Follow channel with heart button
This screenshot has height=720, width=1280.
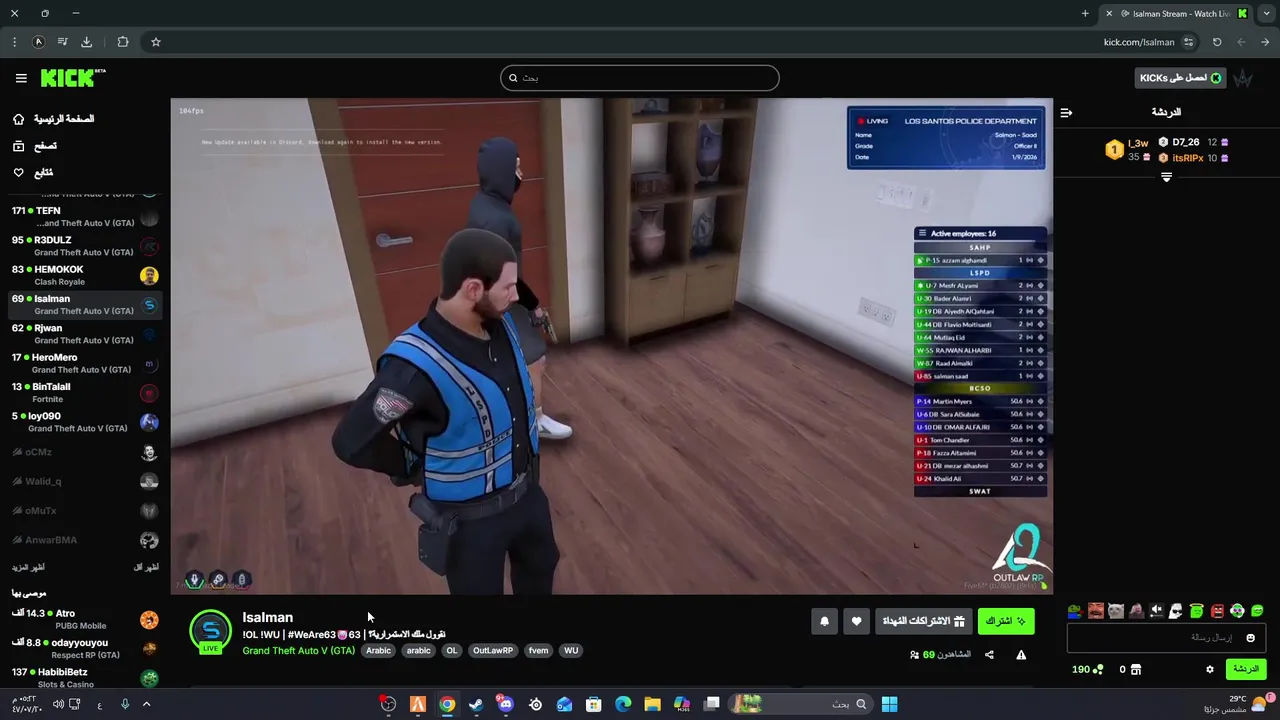[x=856, y=621]
